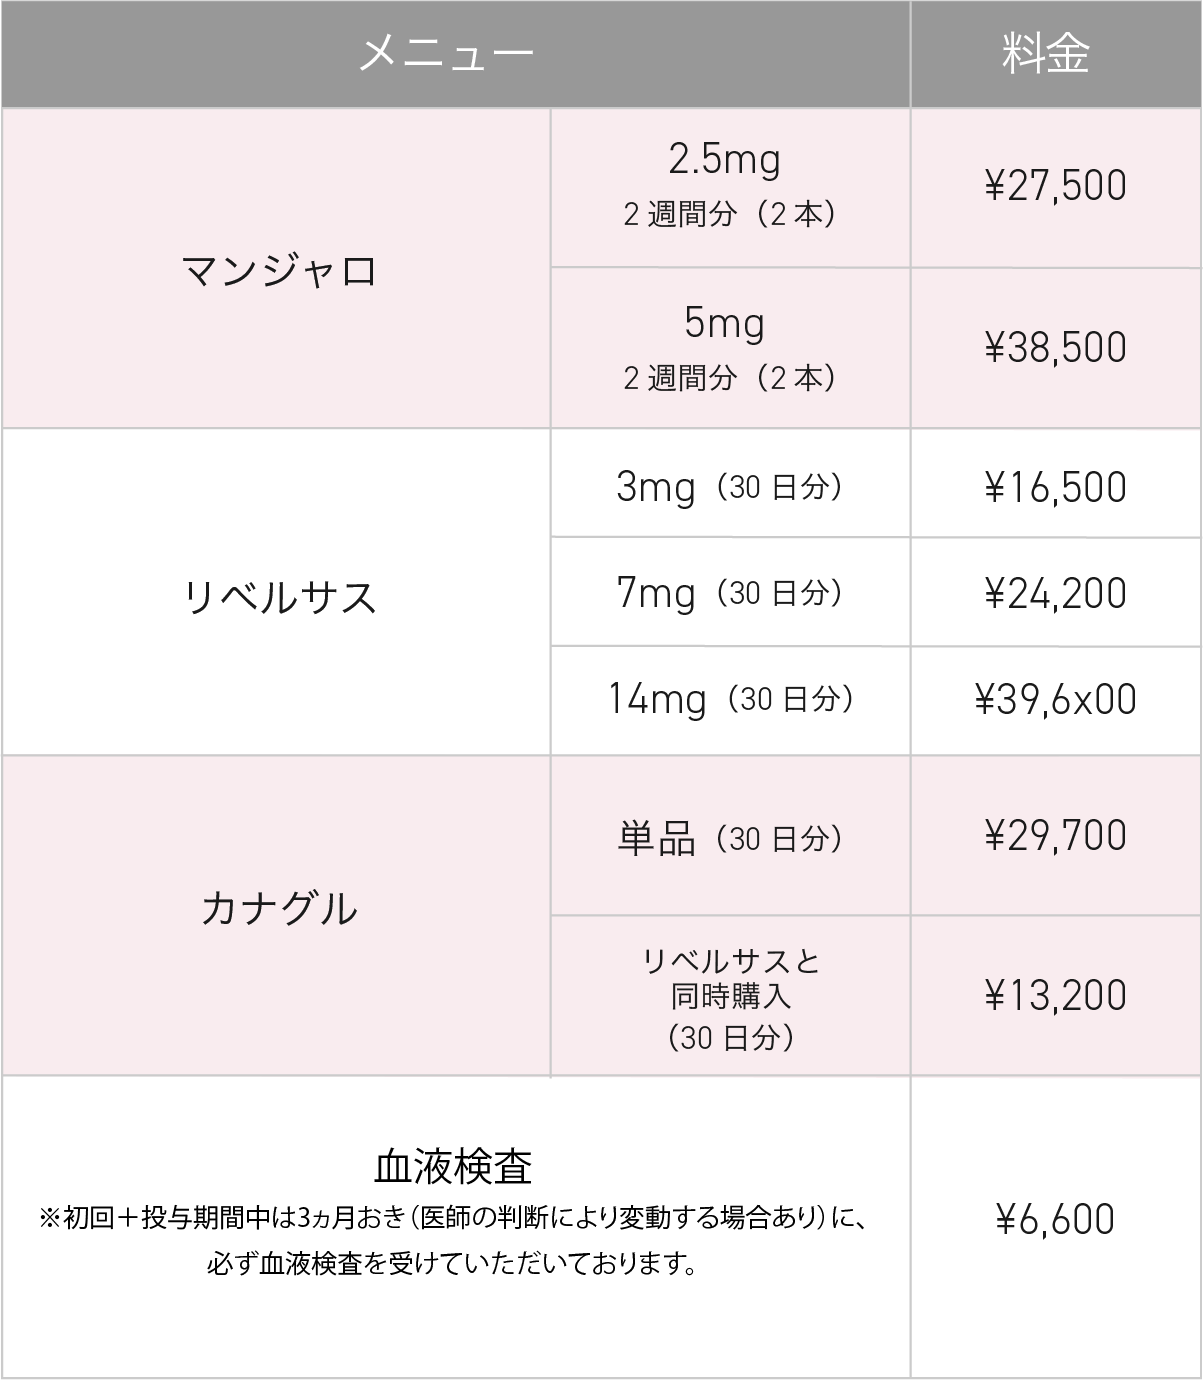This screenshot has height=1380, width=1203.
Task: Click the ¥39,6x00 price cell
Action: click(1056, 700)
